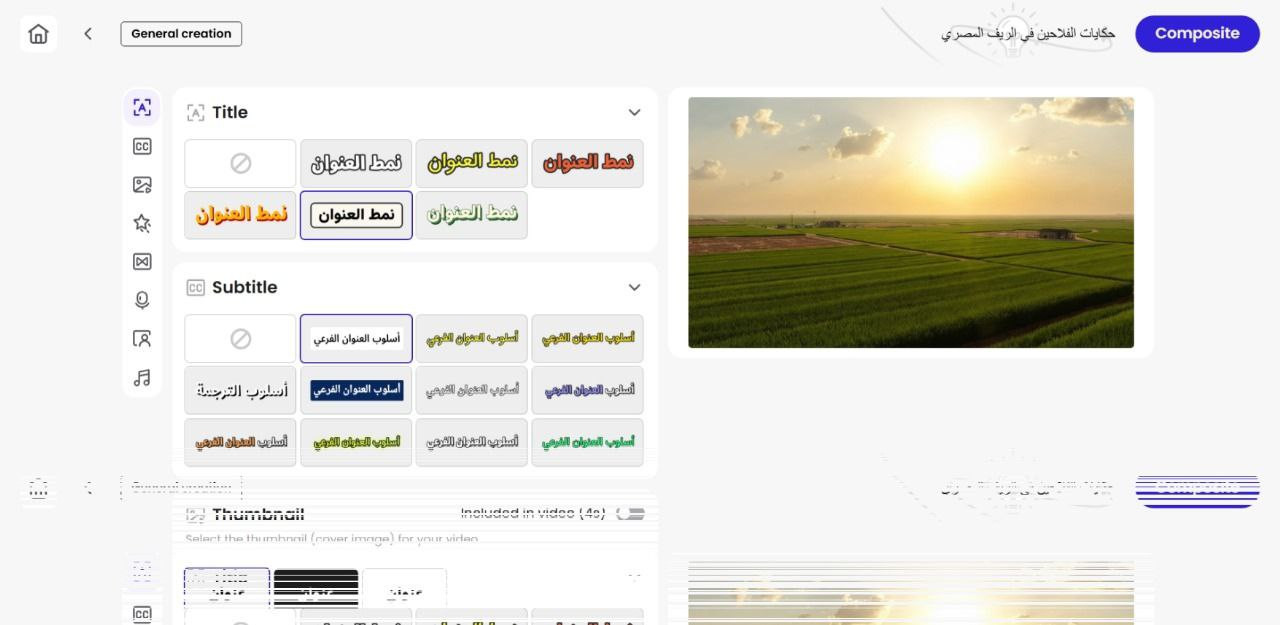Click the Composite button
The height and width of the screenshot is (625, 1280).
tap(1197, 33)
